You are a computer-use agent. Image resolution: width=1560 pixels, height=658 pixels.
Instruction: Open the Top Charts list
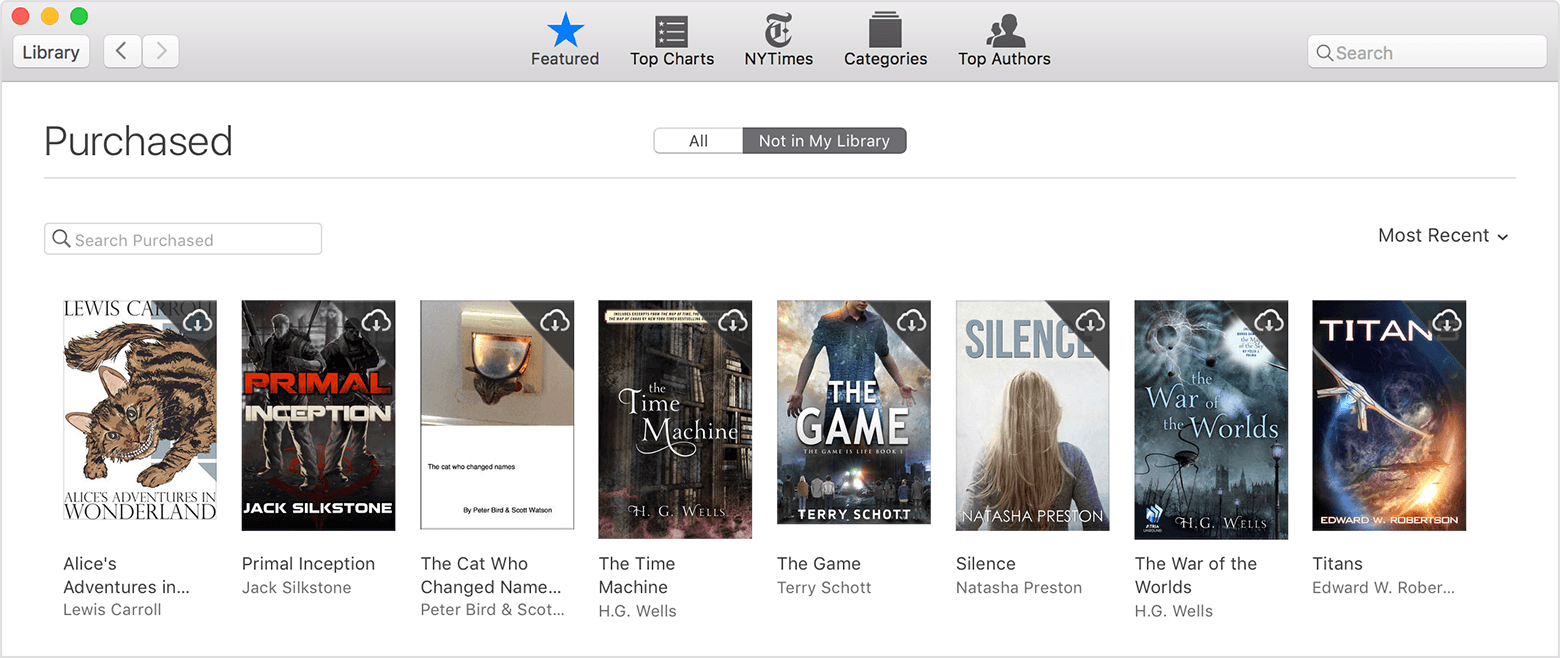tap(672, 40)
